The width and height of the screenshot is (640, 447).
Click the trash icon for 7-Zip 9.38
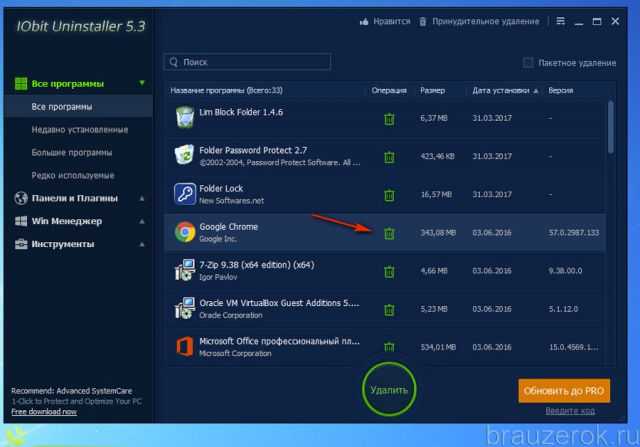pyautogui.click(x=389, y=271)
